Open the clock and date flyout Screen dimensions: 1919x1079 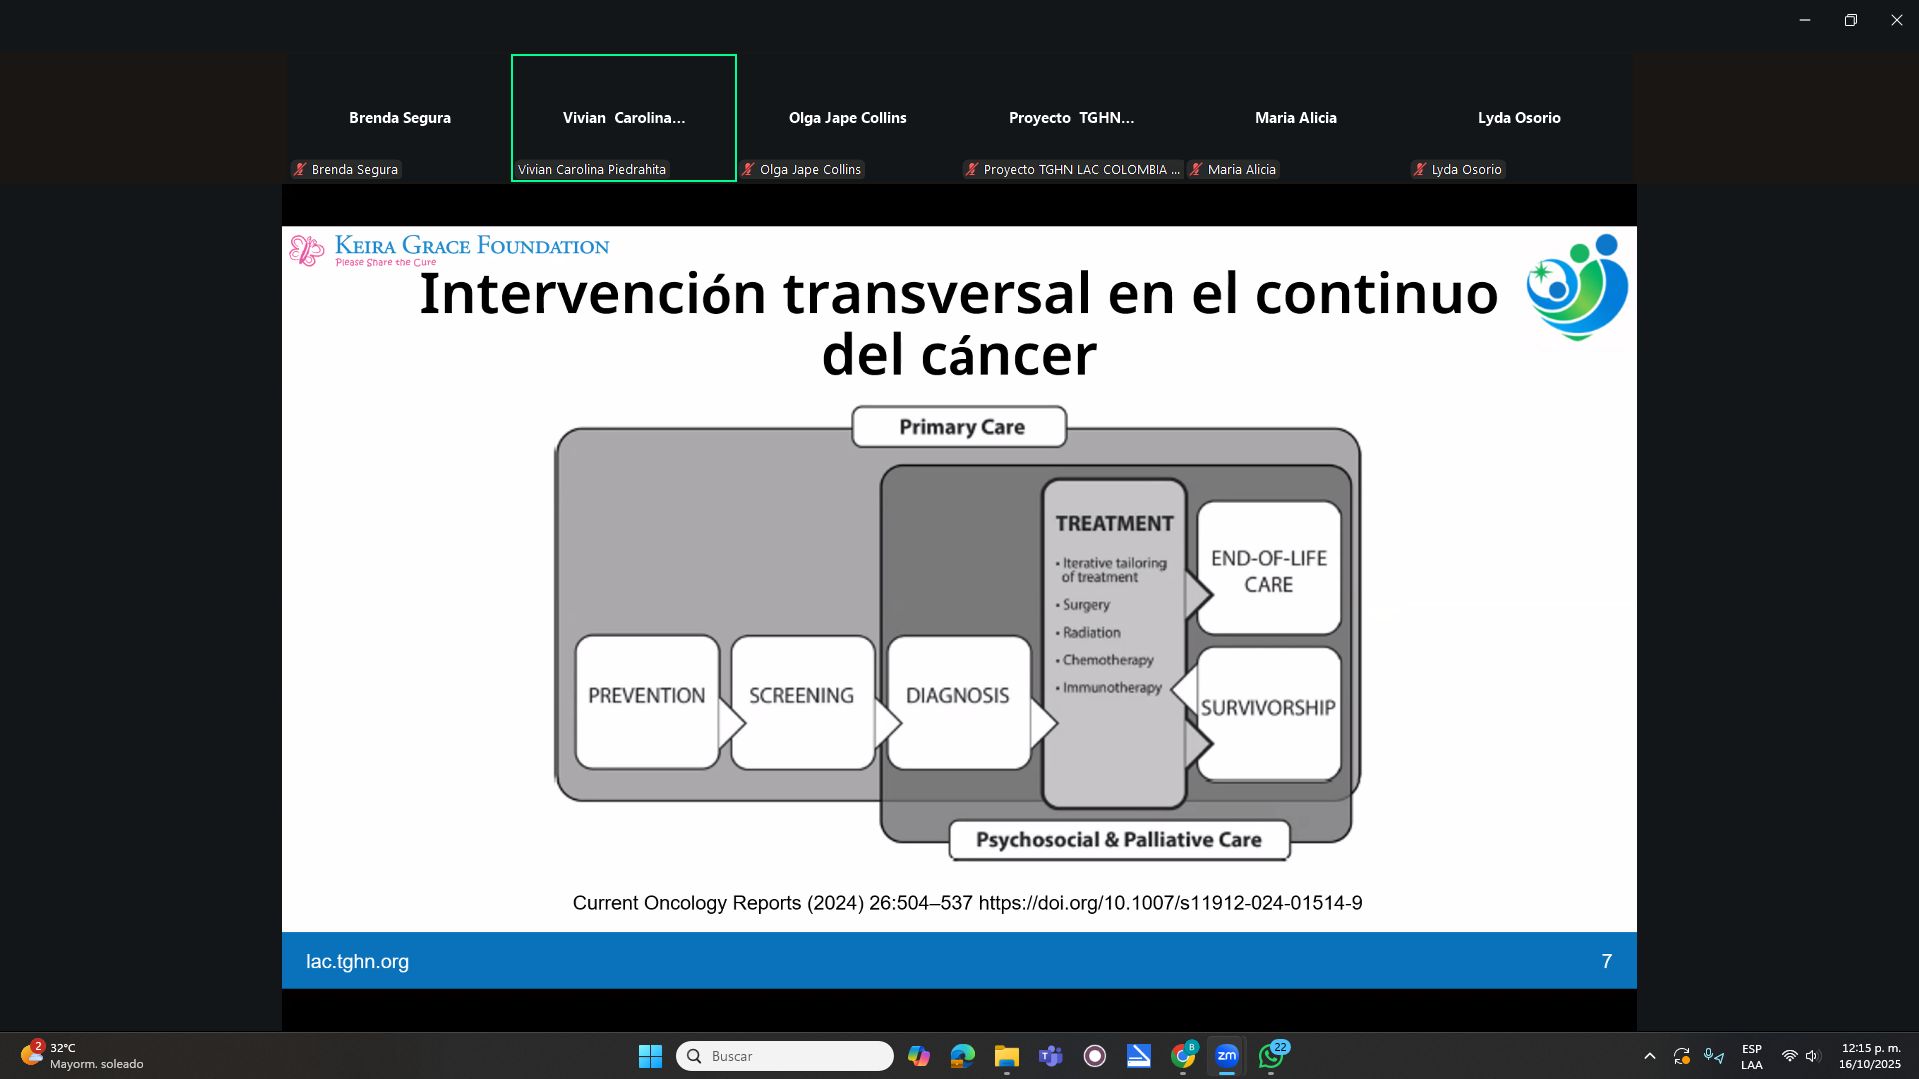coord(1869,1056)
